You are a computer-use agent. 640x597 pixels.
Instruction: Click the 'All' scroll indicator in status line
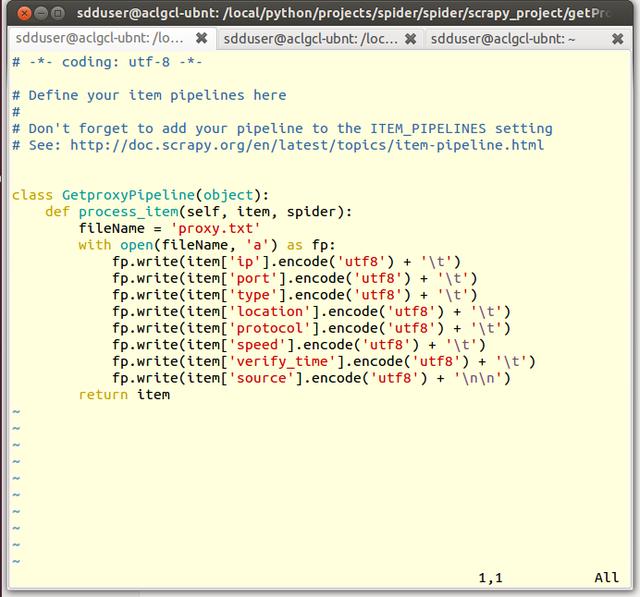[606, 578]
